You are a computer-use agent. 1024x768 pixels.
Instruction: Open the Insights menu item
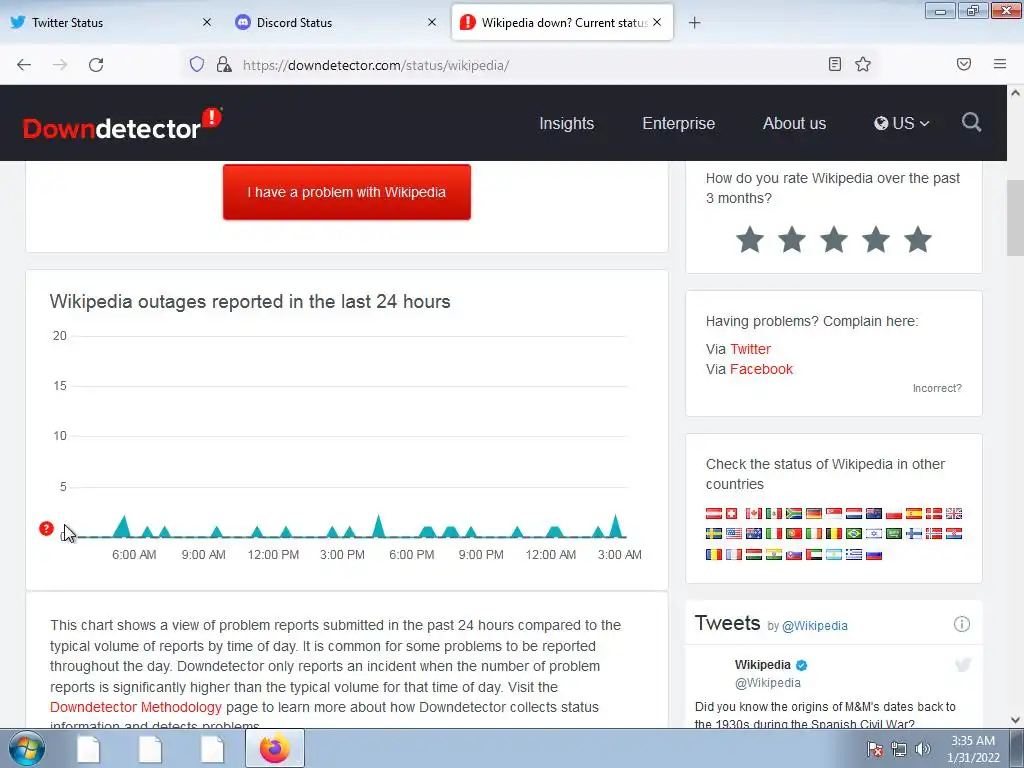[566, 123]
